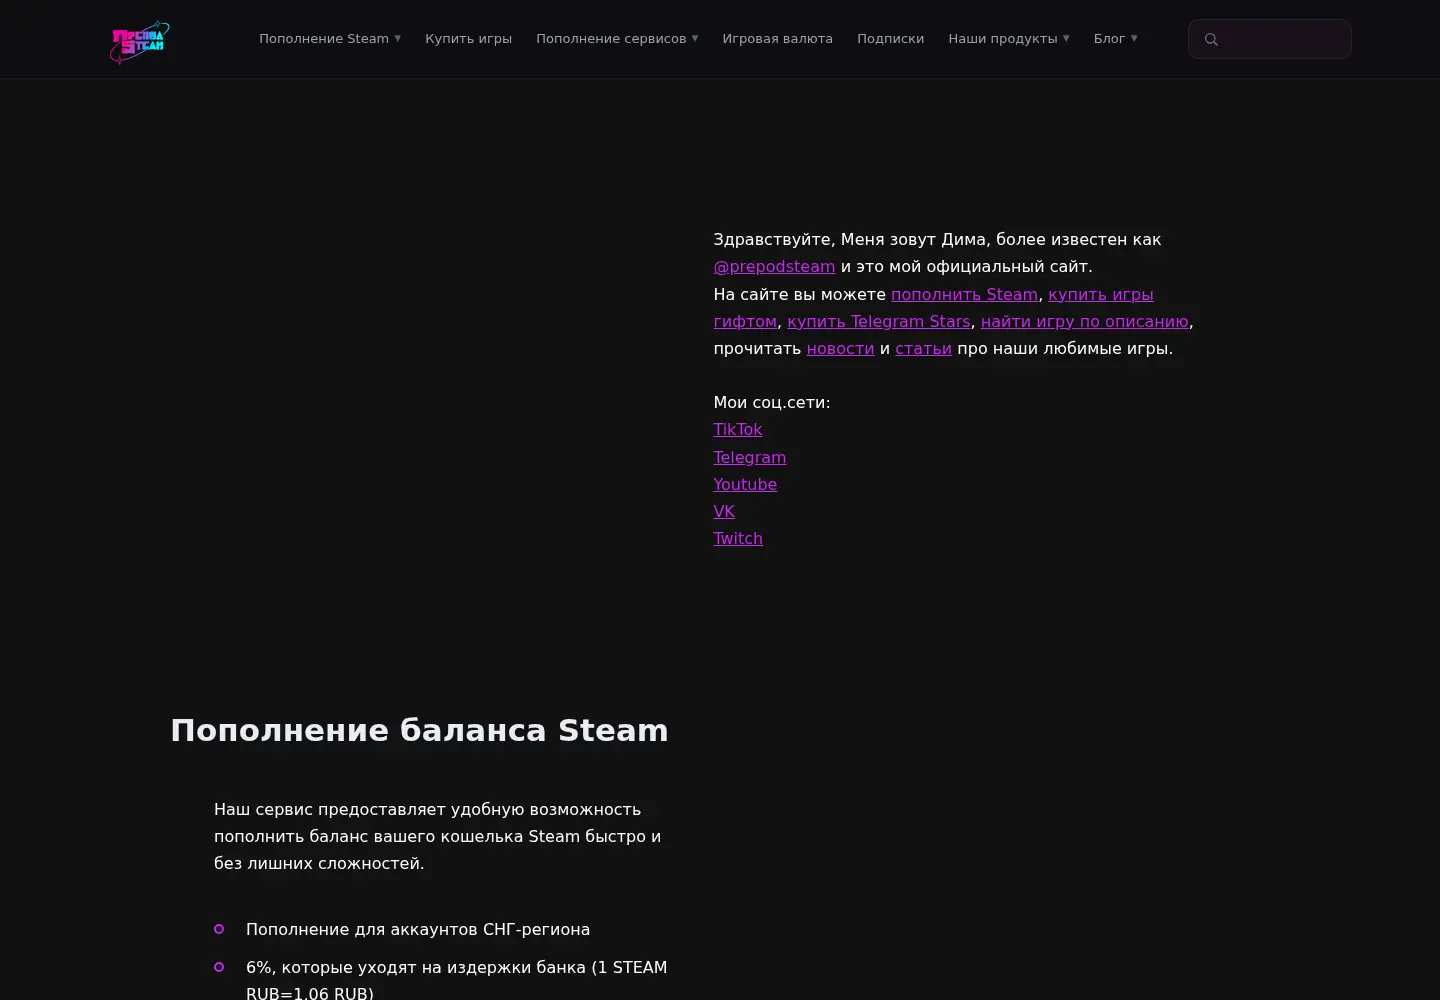The image size is (1440, 1000).
Task: Click the Препод Steam logo
Action: pyautogui.click(x=139, y=41)
